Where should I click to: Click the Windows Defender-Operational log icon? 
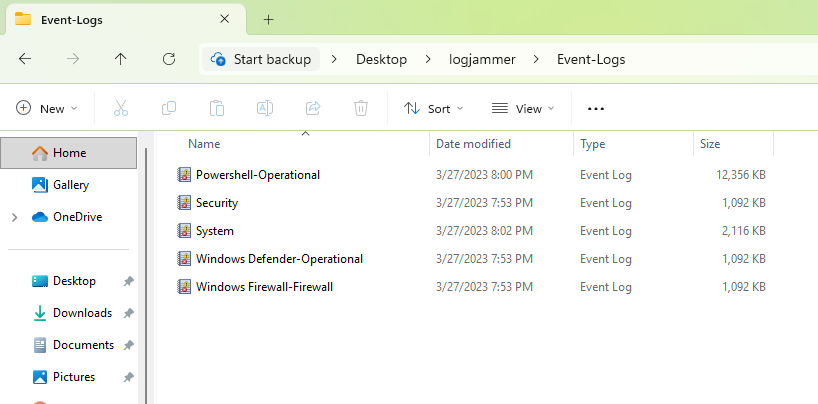184,259
